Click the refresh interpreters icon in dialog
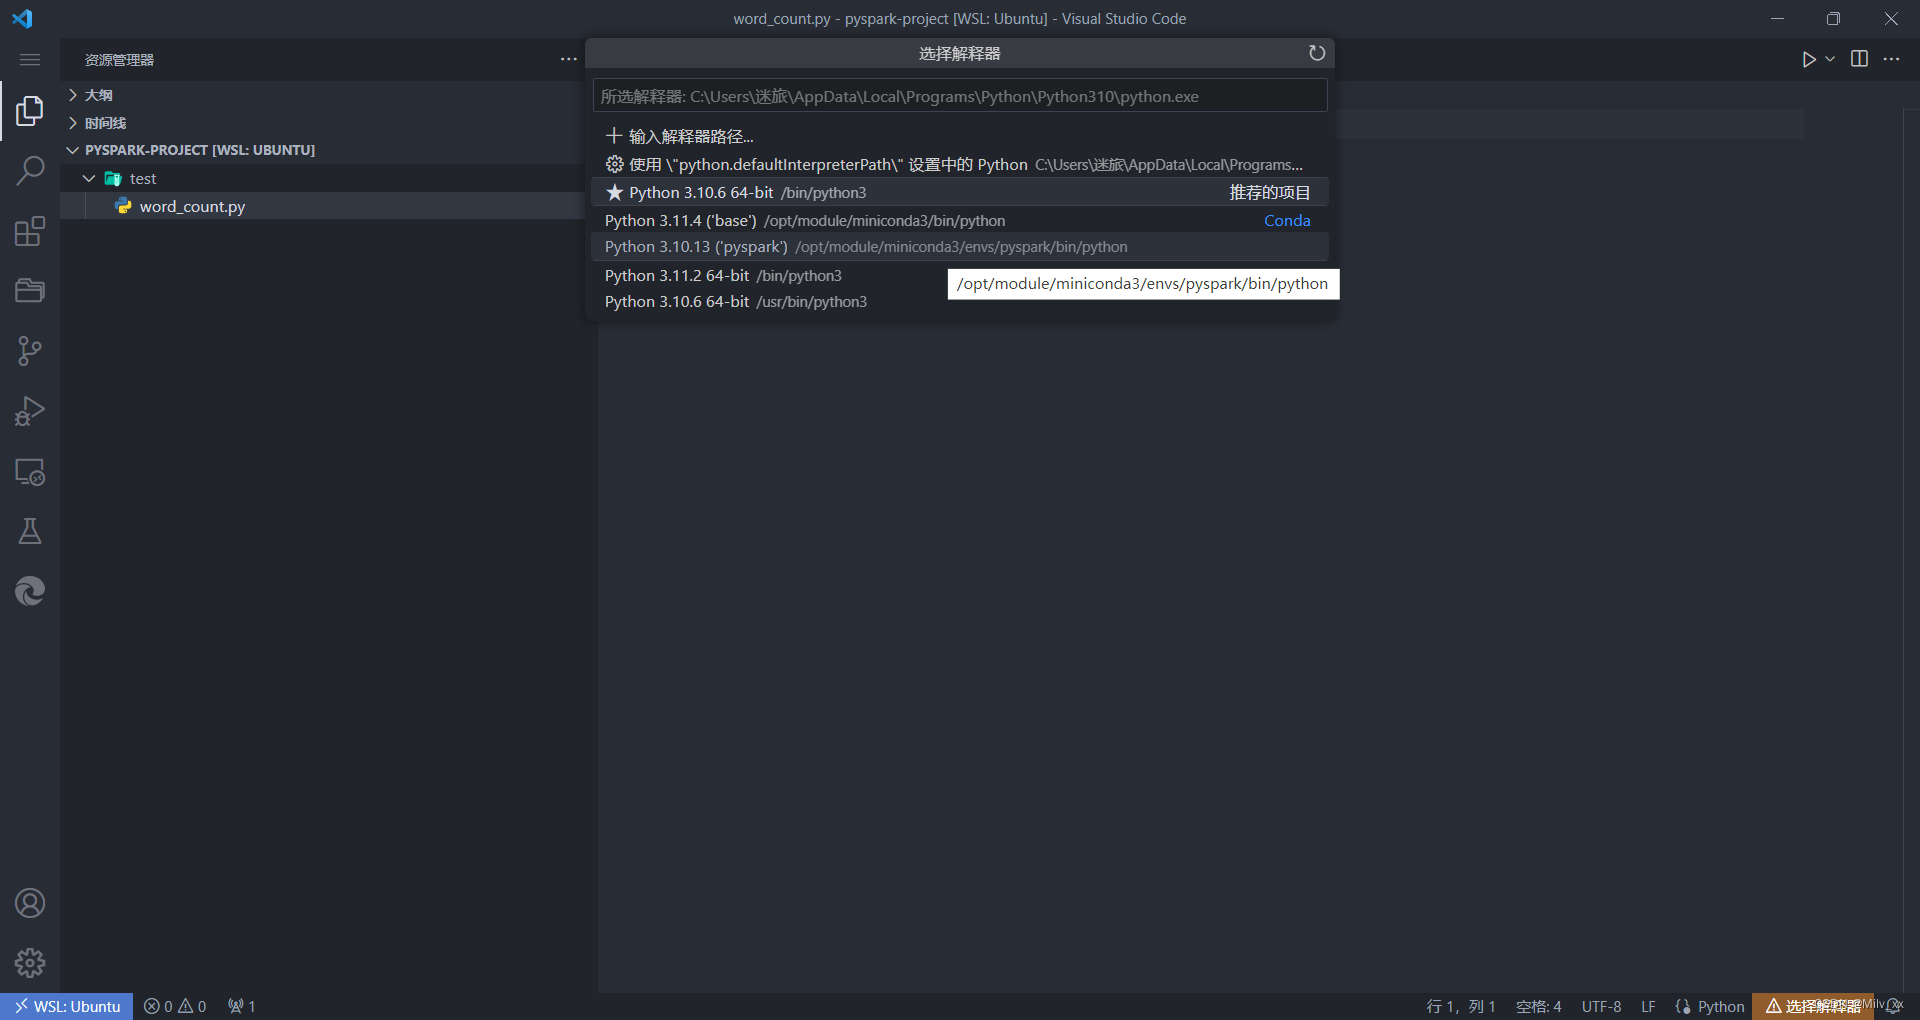This screenshot has width=1920, height=1020. [1316, 53]
